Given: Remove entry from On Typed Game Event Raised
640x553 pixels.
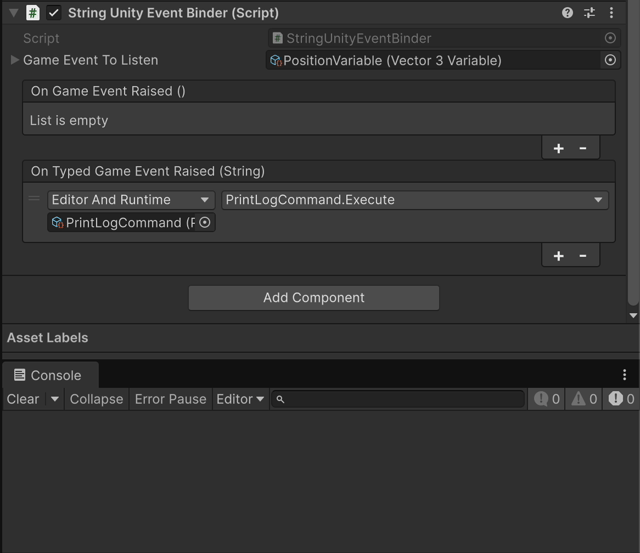Looking at the screenshot, I should 582,256.
